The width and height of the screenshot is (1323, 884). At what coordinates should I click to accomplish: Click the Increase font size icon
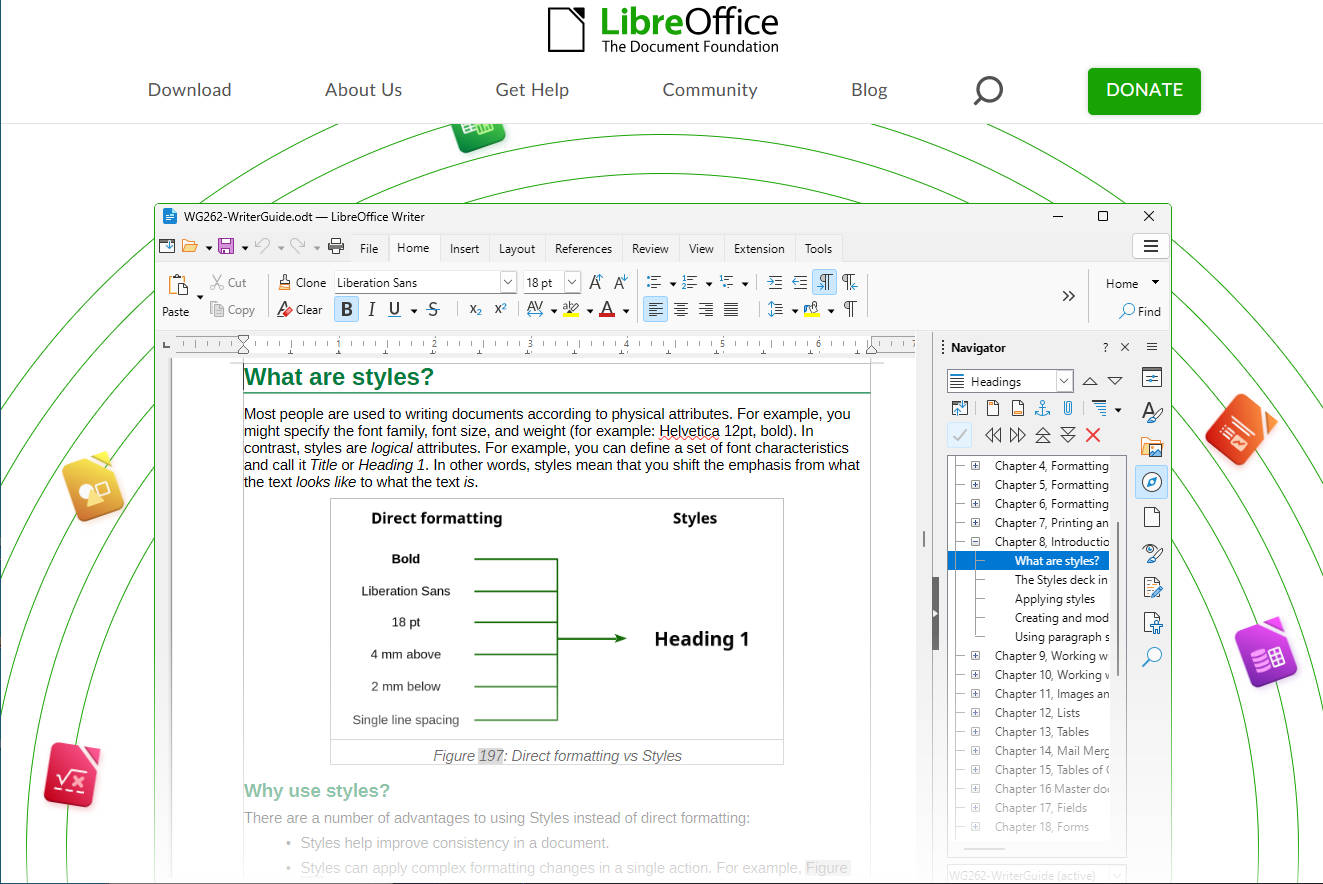coord(596,282)
